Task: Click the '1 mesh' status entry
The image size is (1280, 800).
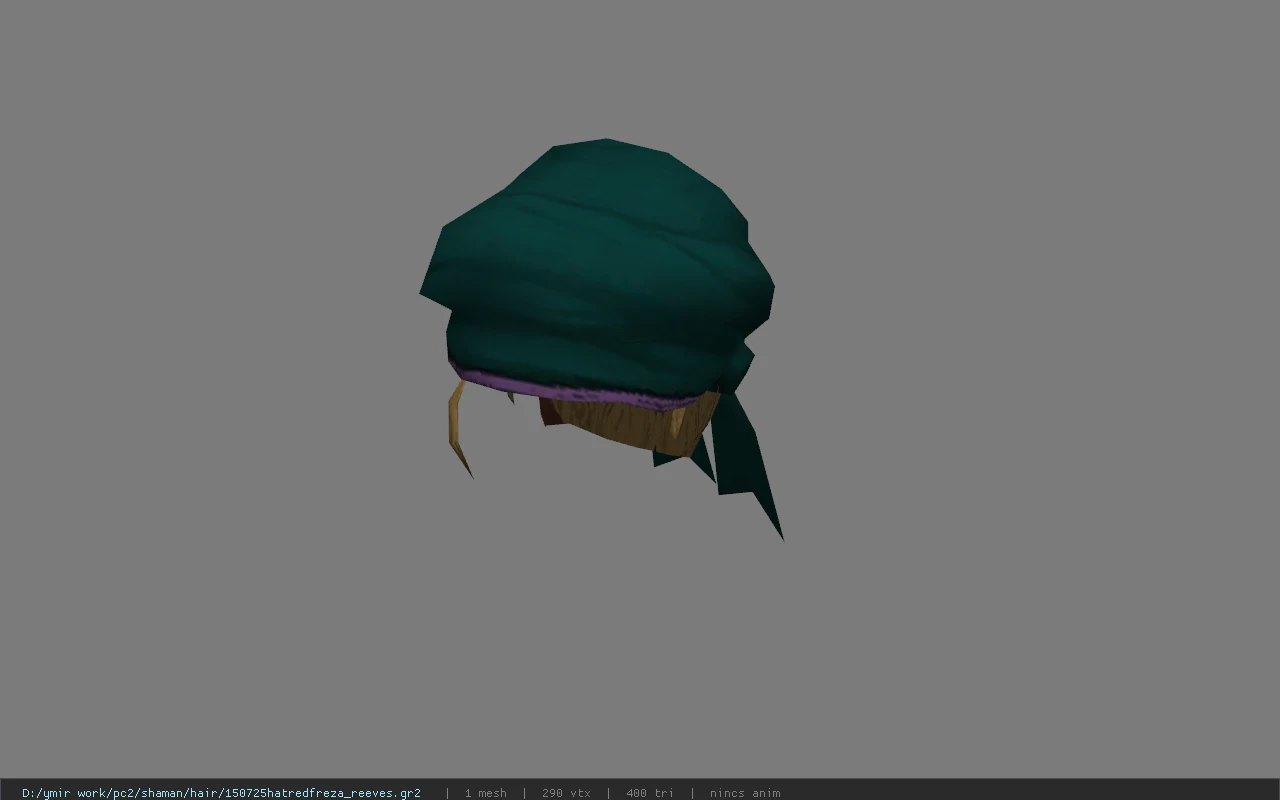Action: pyautogui.click(x=485, y=793)
